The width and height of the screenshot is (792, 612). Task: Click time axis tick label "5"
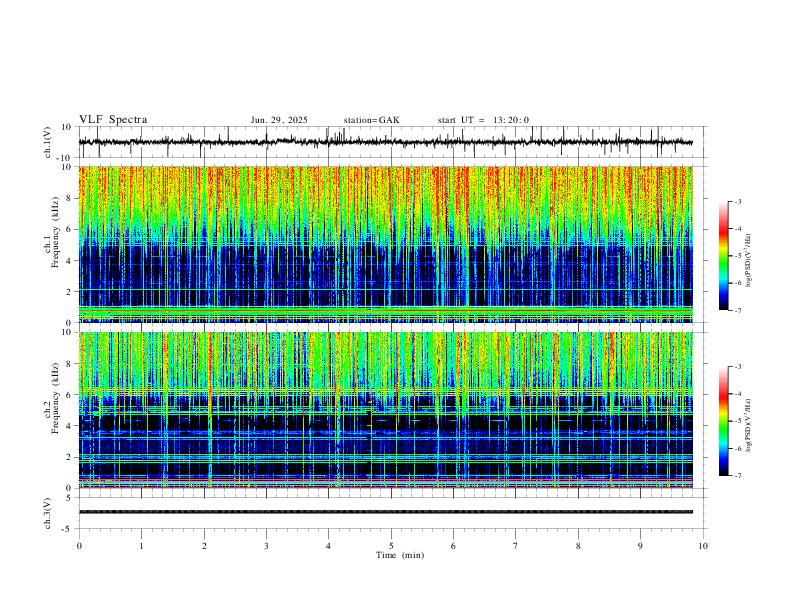click(391, 546)
